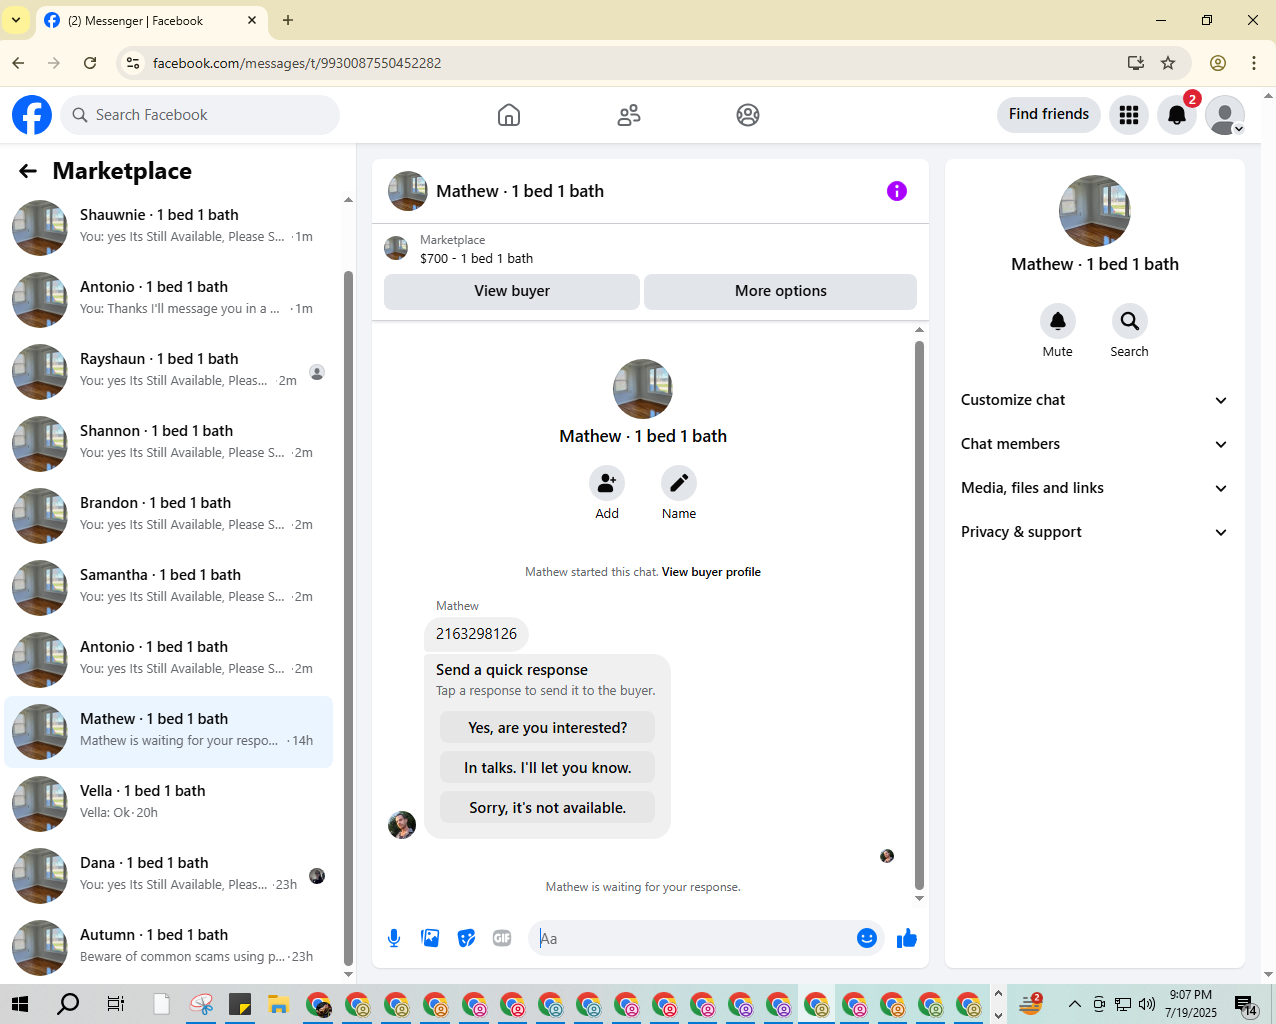Open the Windows Start menu
This screenshot has width=1276, height=1024.
[x=20, y=1004]
